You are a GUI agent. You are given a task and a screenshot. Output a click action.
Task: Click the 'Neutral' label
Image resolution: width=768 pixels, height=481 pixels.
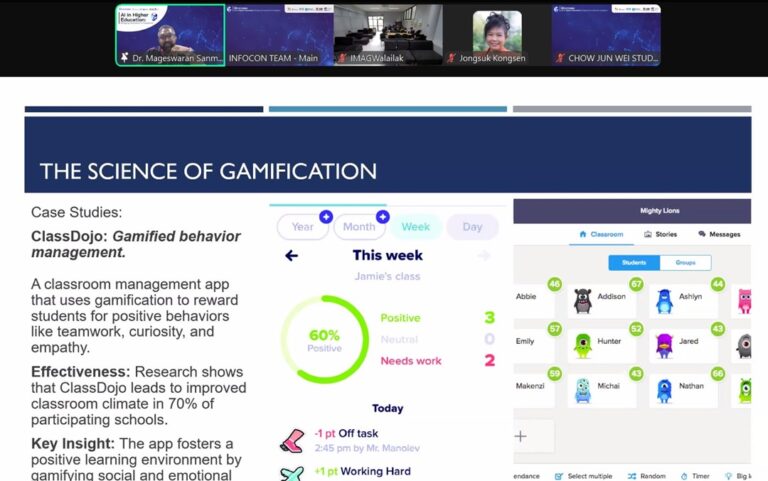(x=399, y=339)
